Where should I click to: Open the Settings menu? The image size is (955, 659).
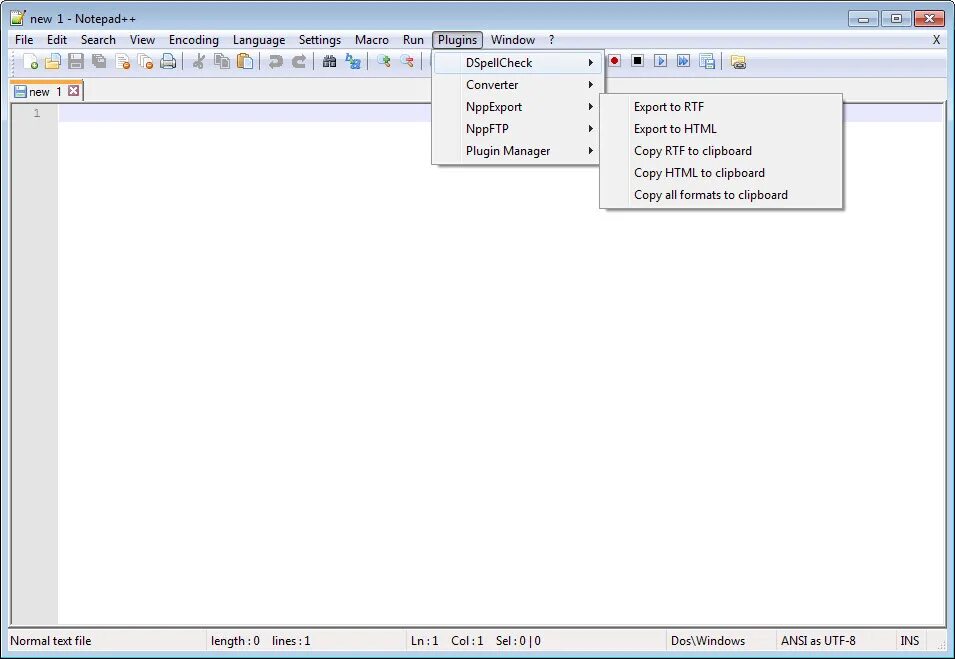pos(320,40)
